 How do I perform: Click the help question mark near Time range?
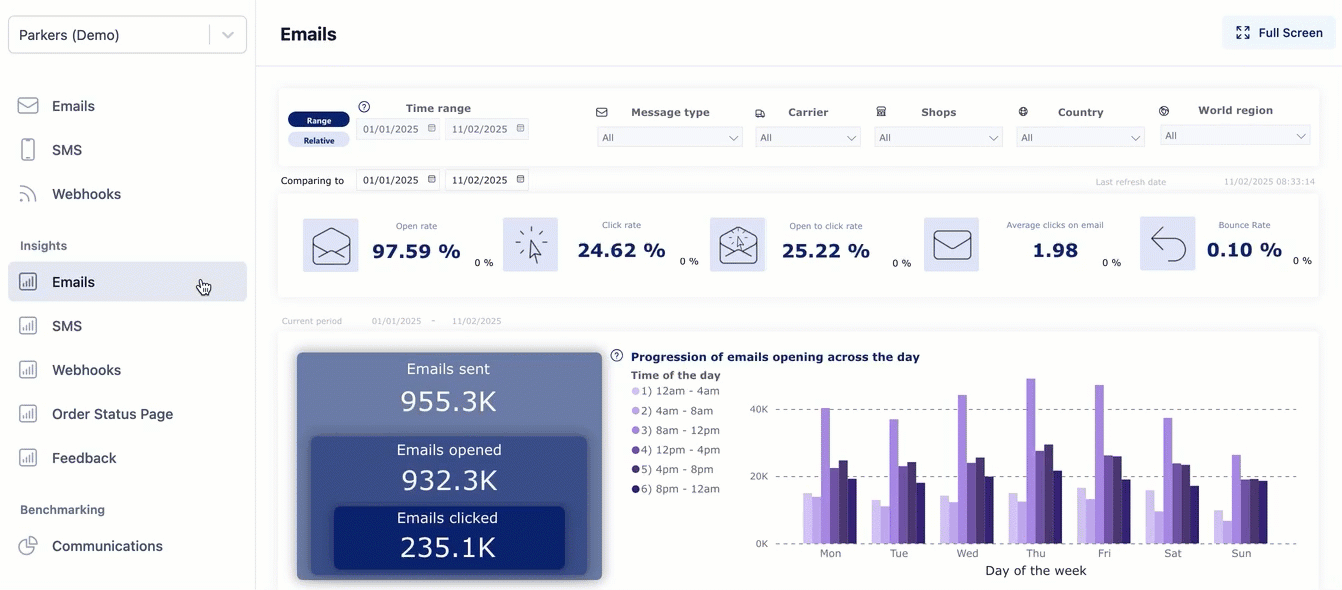click(x=364, y=106)
